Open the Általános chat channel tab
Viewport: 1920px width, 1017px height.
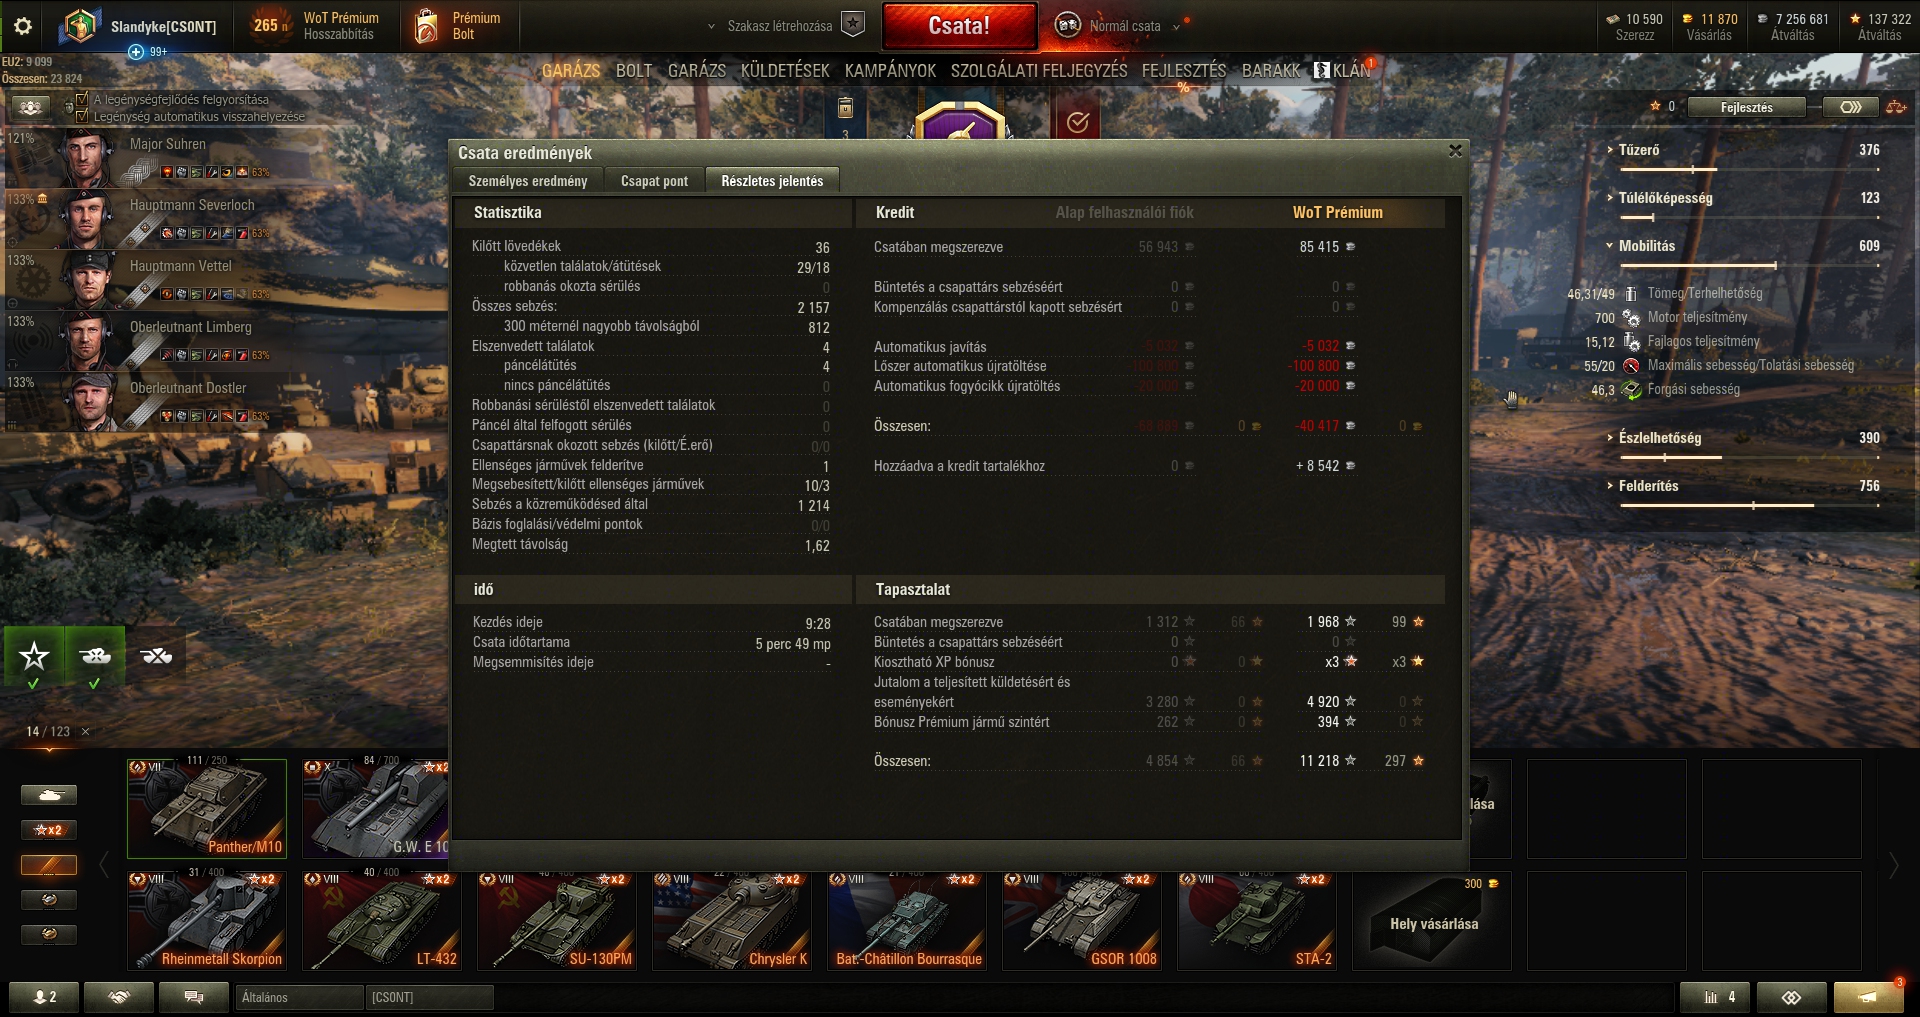(299, 997)
